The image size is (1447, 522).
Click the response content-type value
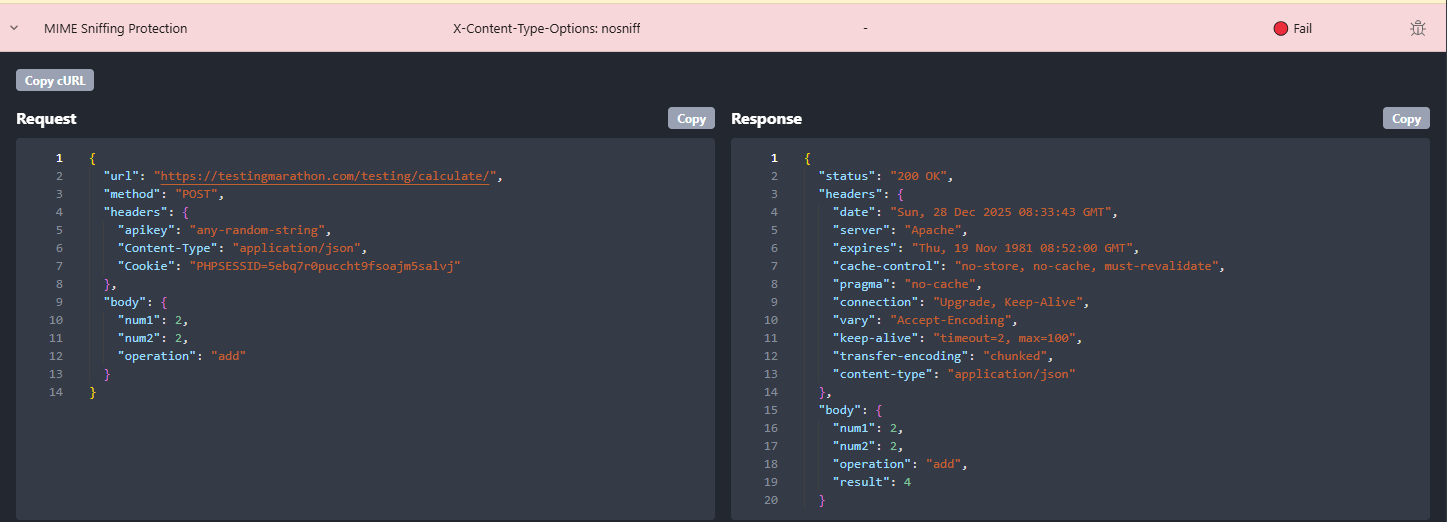pos(1011,374)
